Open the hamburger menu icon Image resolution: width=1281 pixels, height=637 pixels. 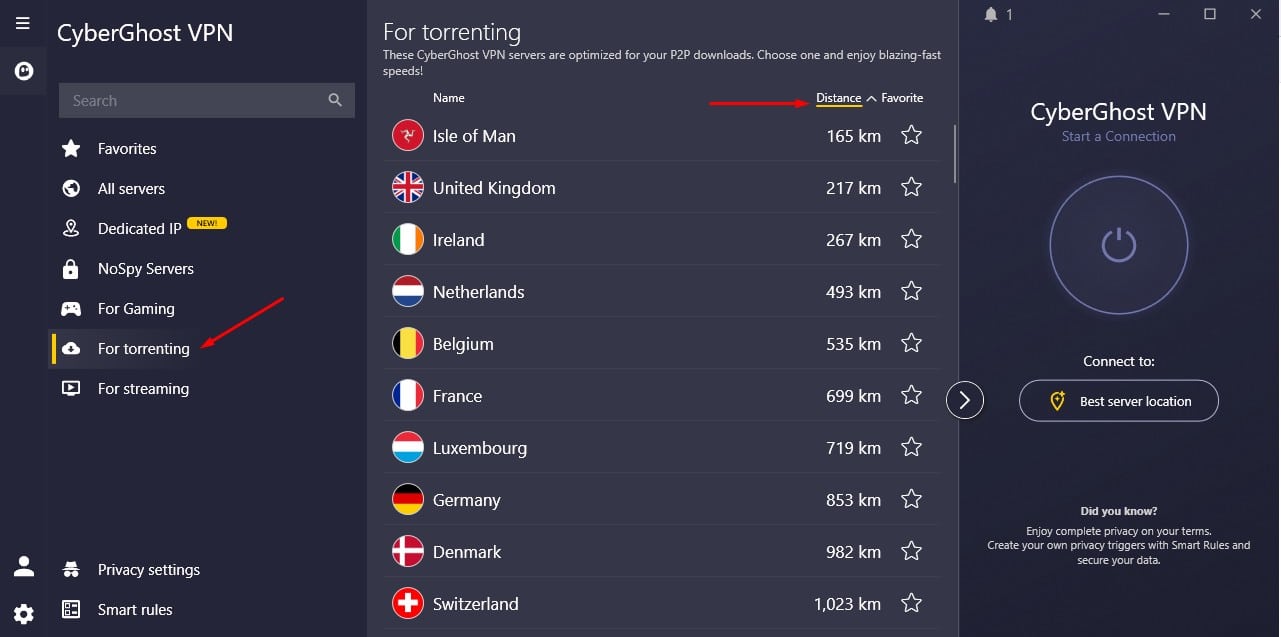coord(23,23)
